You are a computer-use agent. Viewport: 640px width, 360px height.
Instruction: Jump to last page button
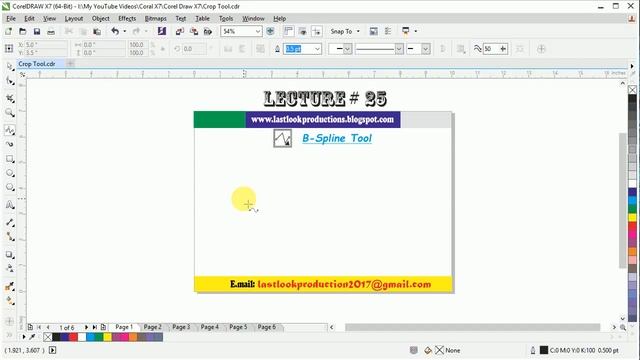tap(94, 327)
